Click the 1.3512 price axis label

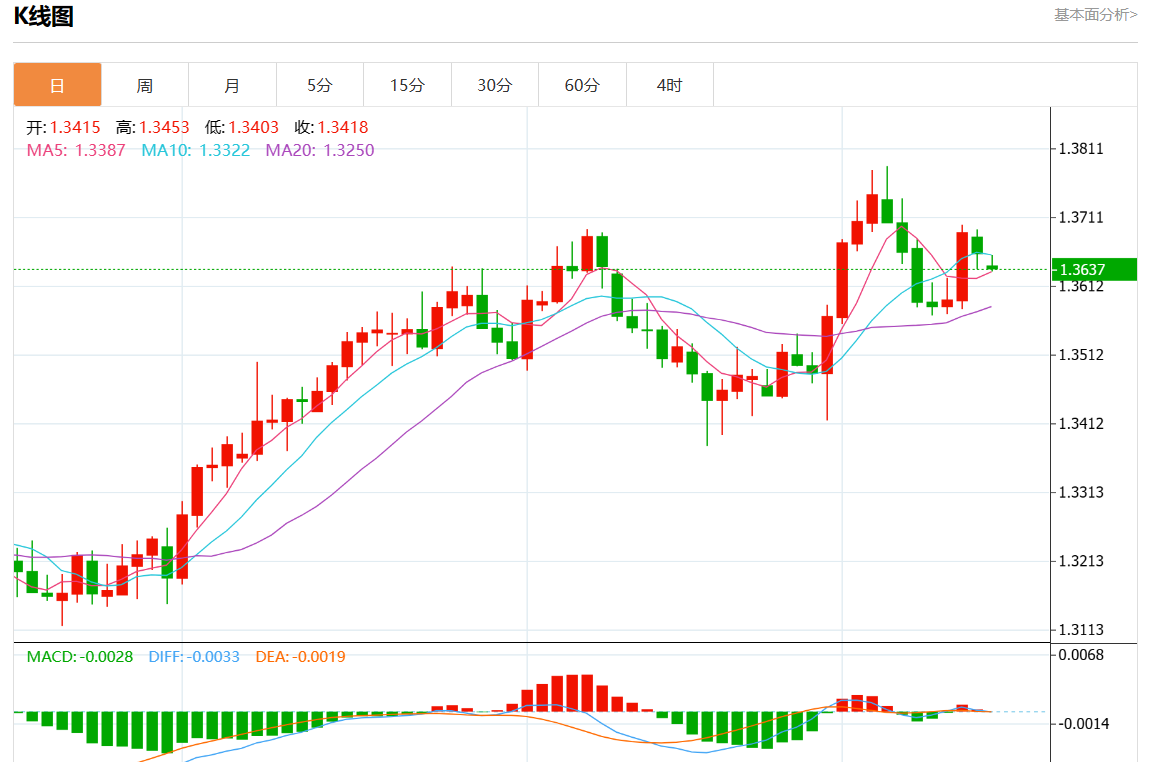(1081, 355)
